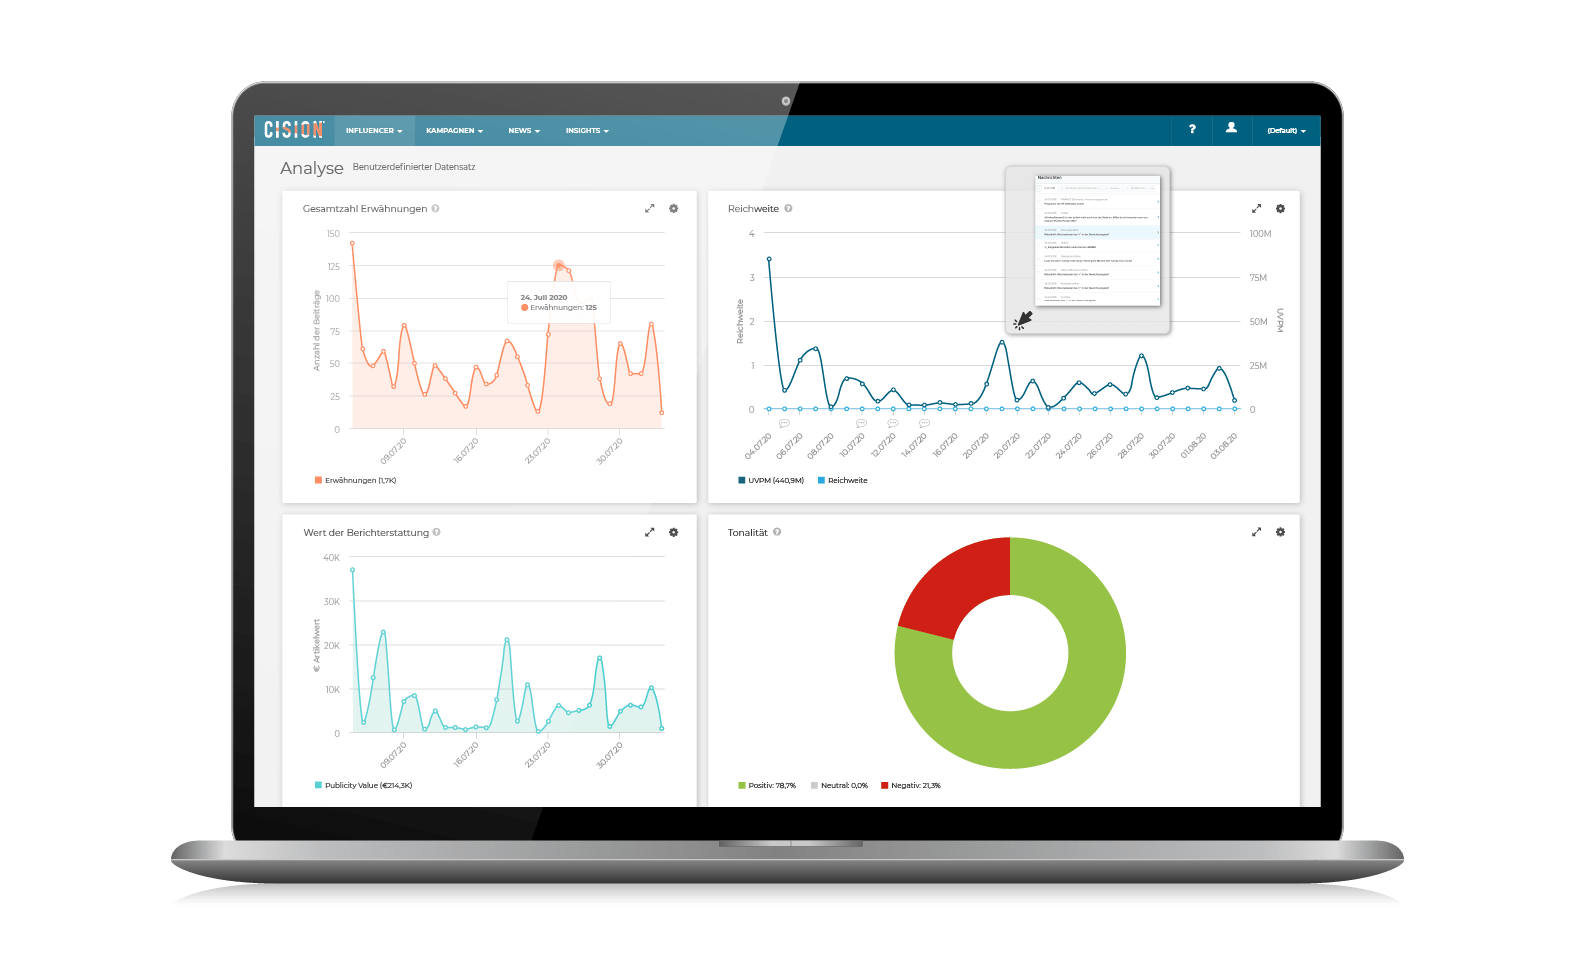Click info icon beside Wert der Berichterstattung
This screenshot has width=1575, height=960.
[x=436, y=532]
